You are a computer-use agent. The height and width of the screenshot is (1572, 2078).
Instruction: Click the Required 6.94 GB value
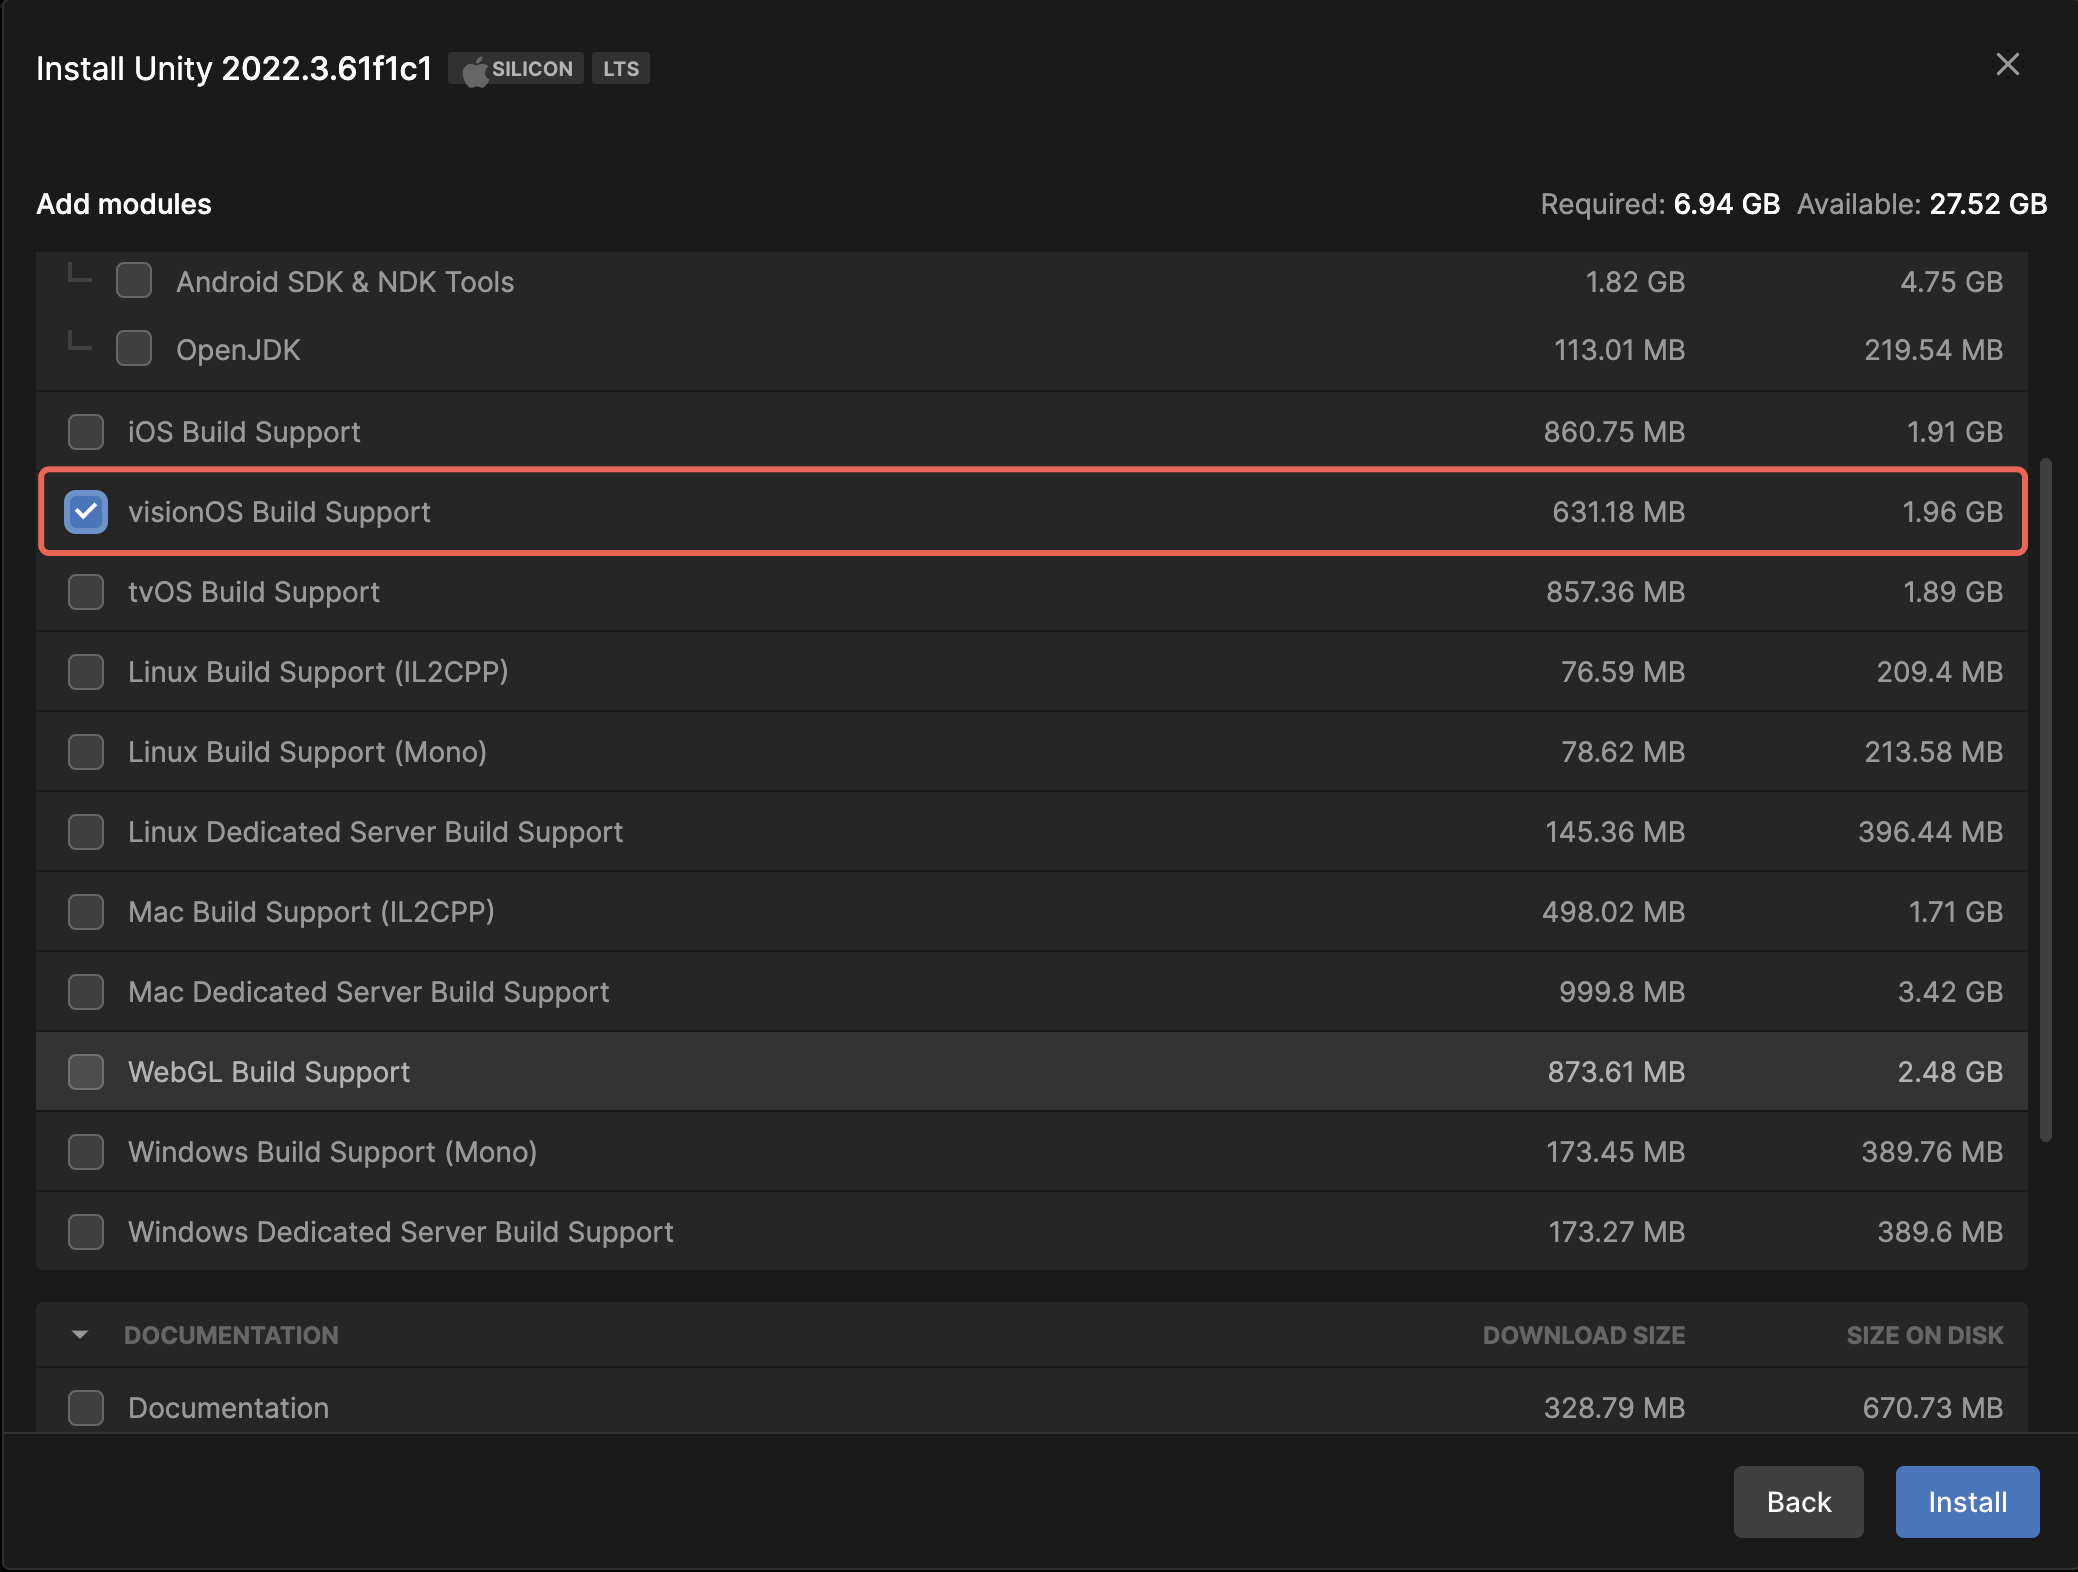[1727, 204]
